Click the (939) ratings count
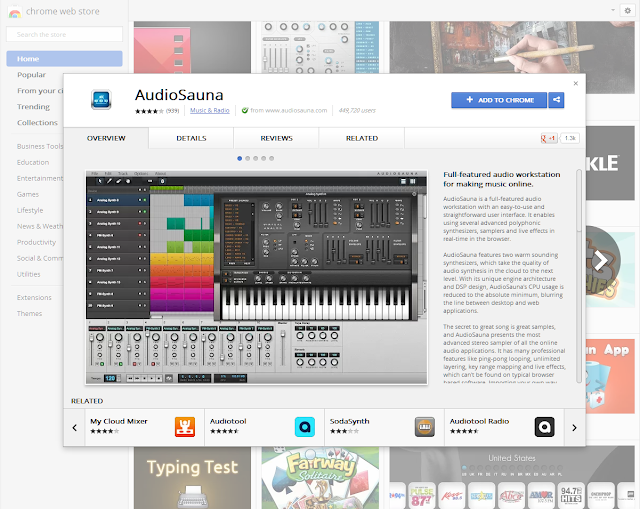 click(x=173, y=111)
